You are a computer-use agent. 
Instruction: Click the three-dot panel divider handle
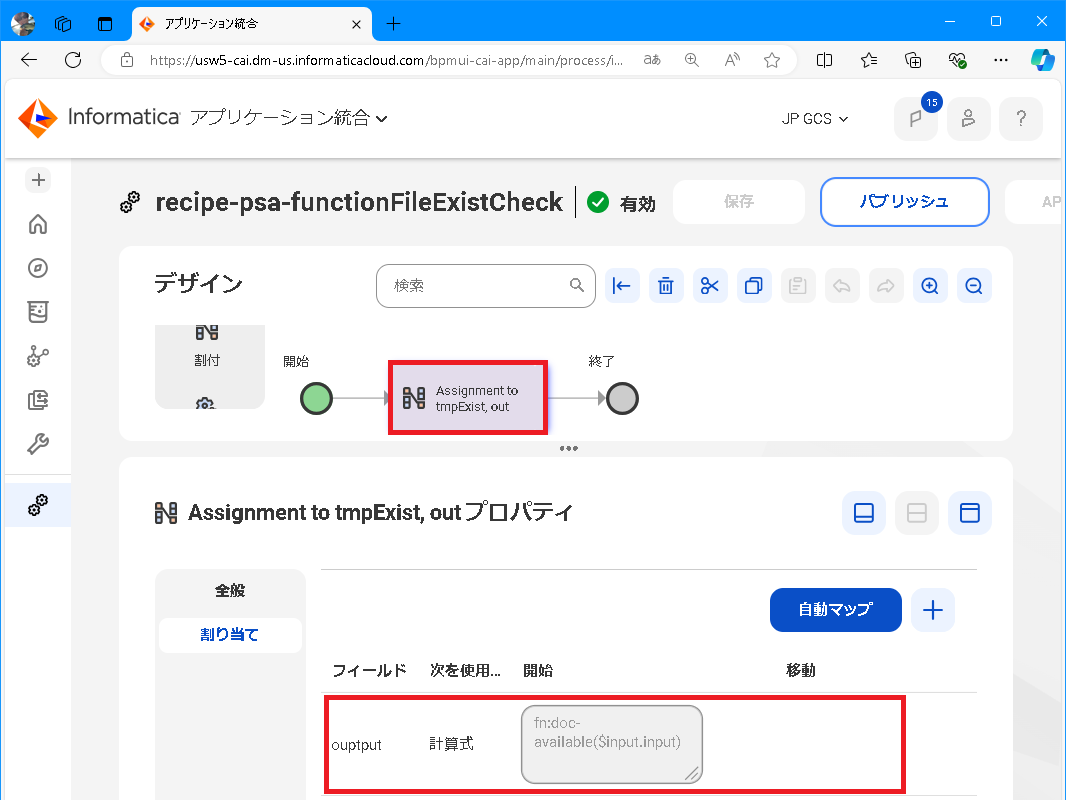pos(568,448)
